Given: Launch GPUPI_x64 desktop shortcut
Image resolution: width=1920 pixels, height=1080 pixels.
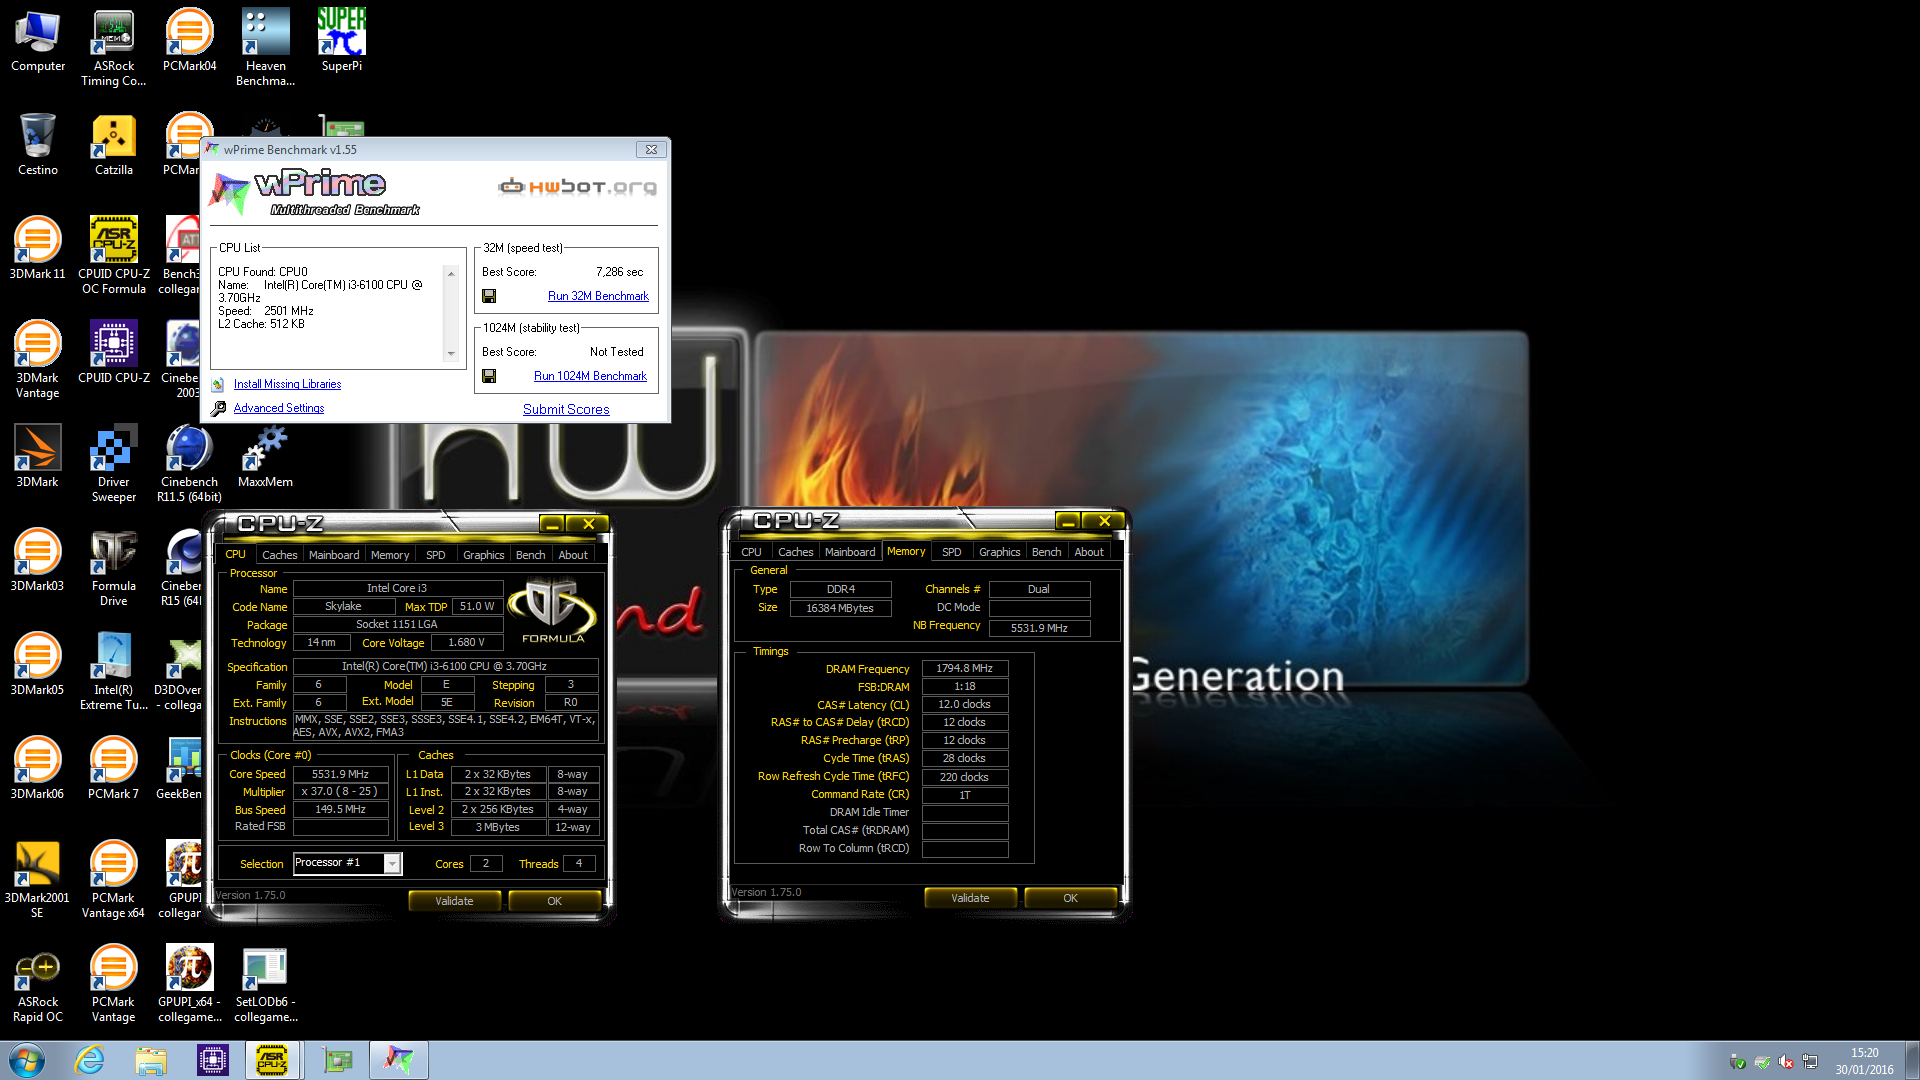Looking at the screenshot, I should click(x=189, y=984).
